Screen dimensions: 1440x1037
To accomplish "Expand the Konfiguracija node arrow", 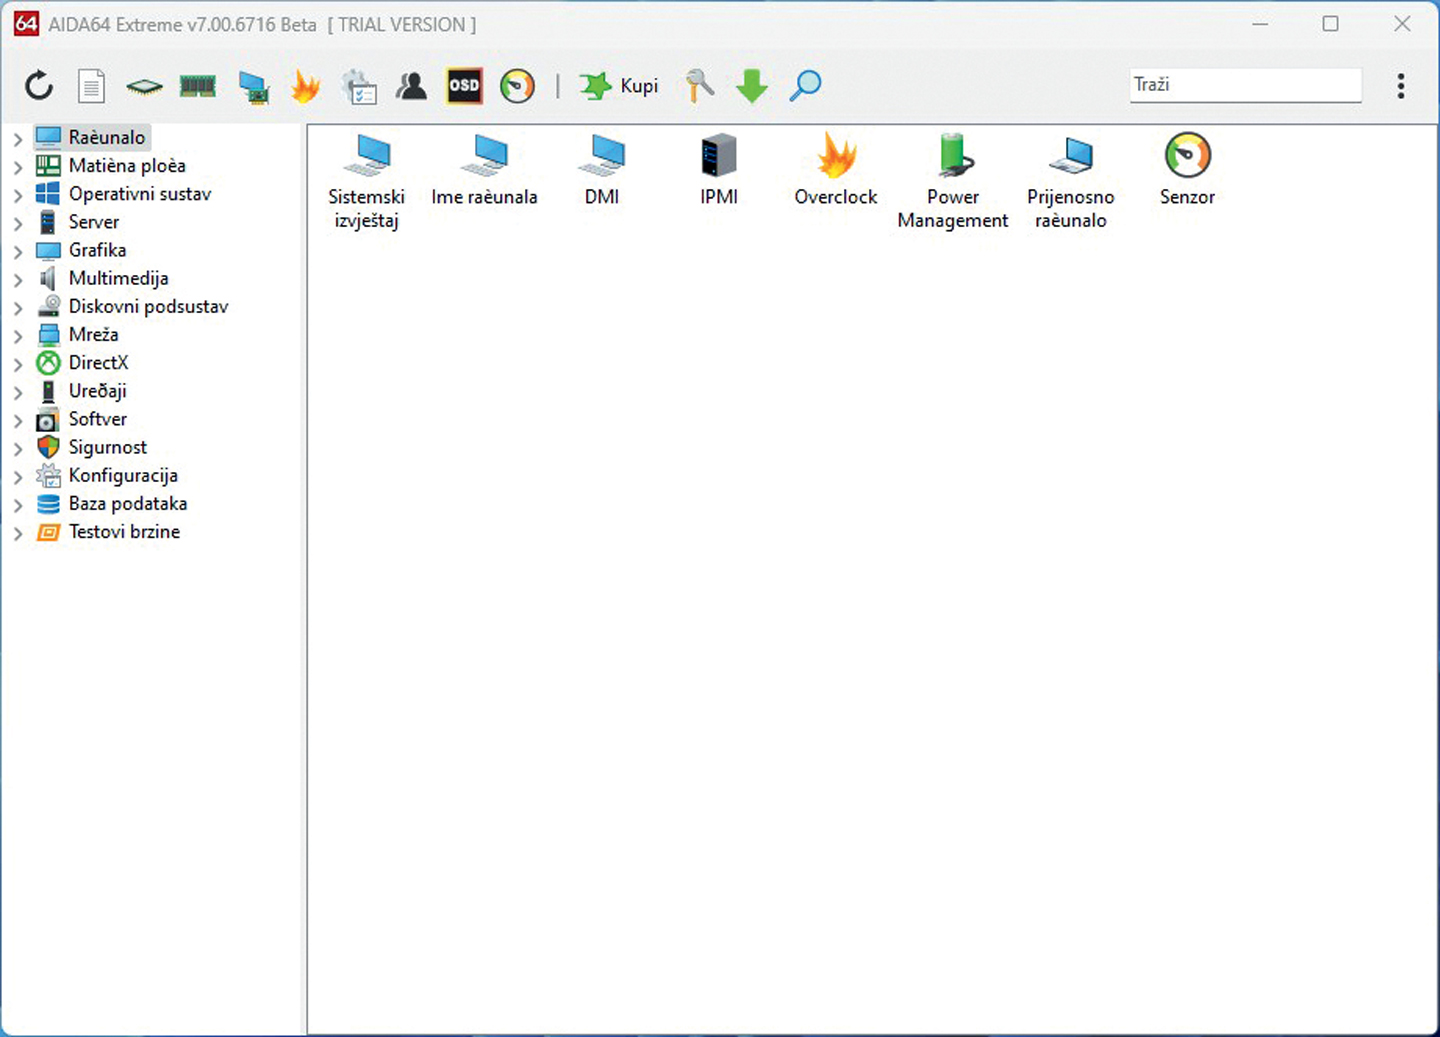I will click(x=18, y=477).
